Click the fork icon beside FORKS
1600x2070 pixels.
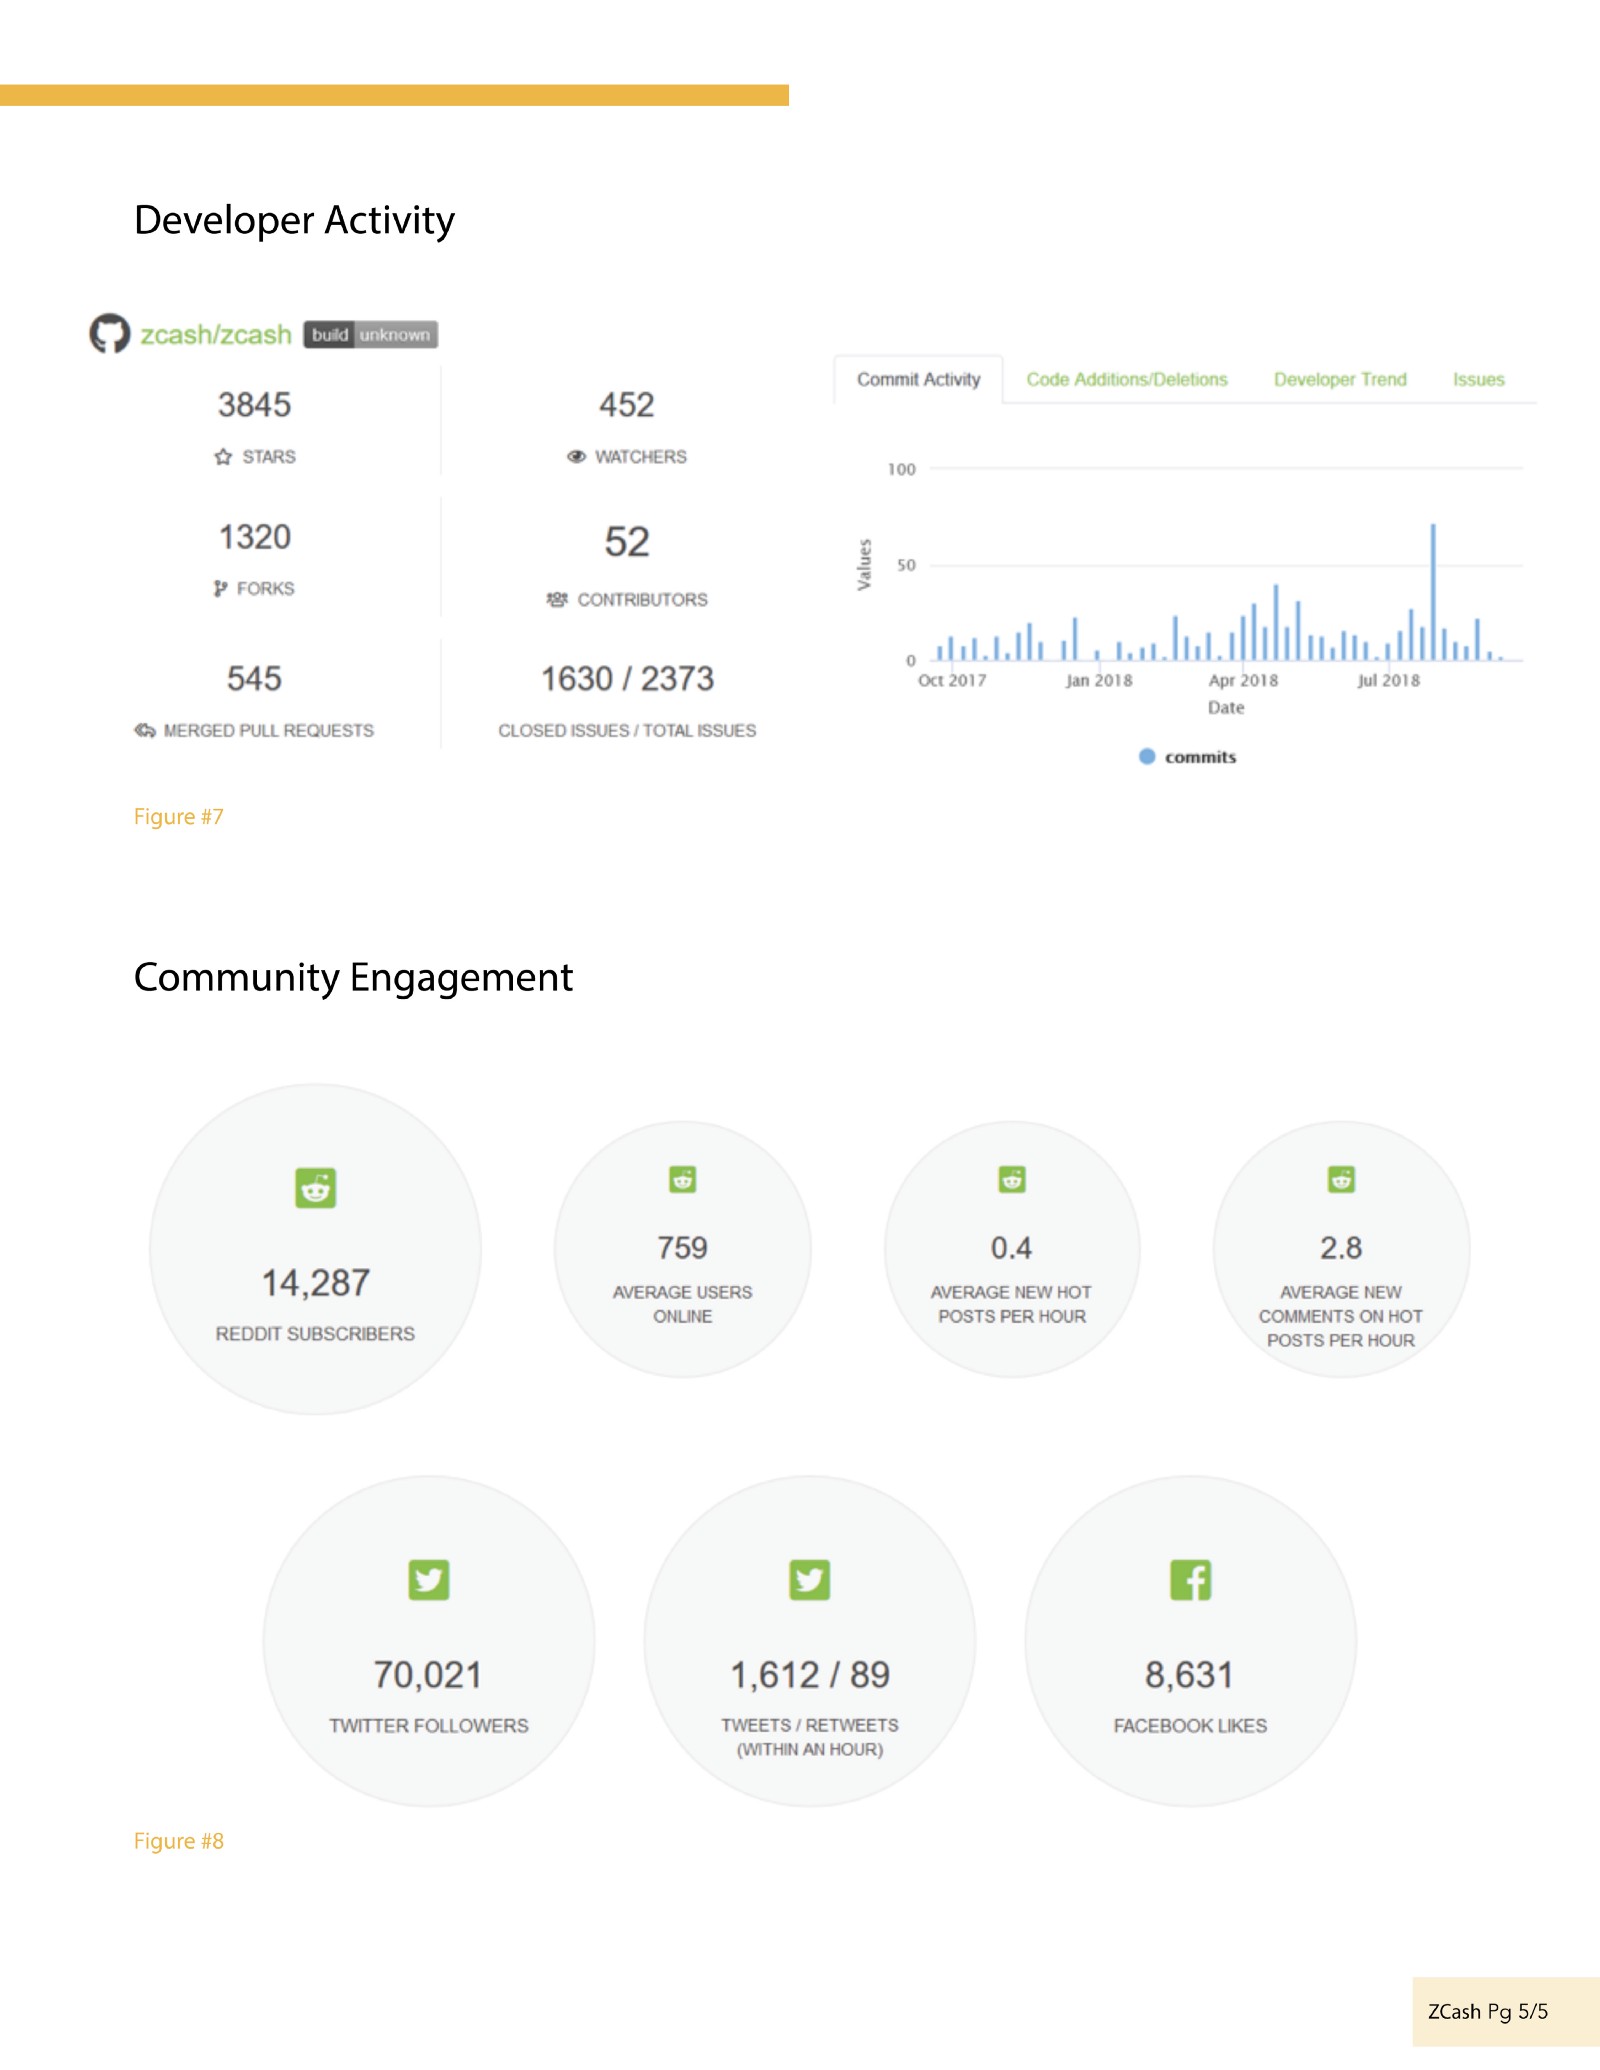220,589
